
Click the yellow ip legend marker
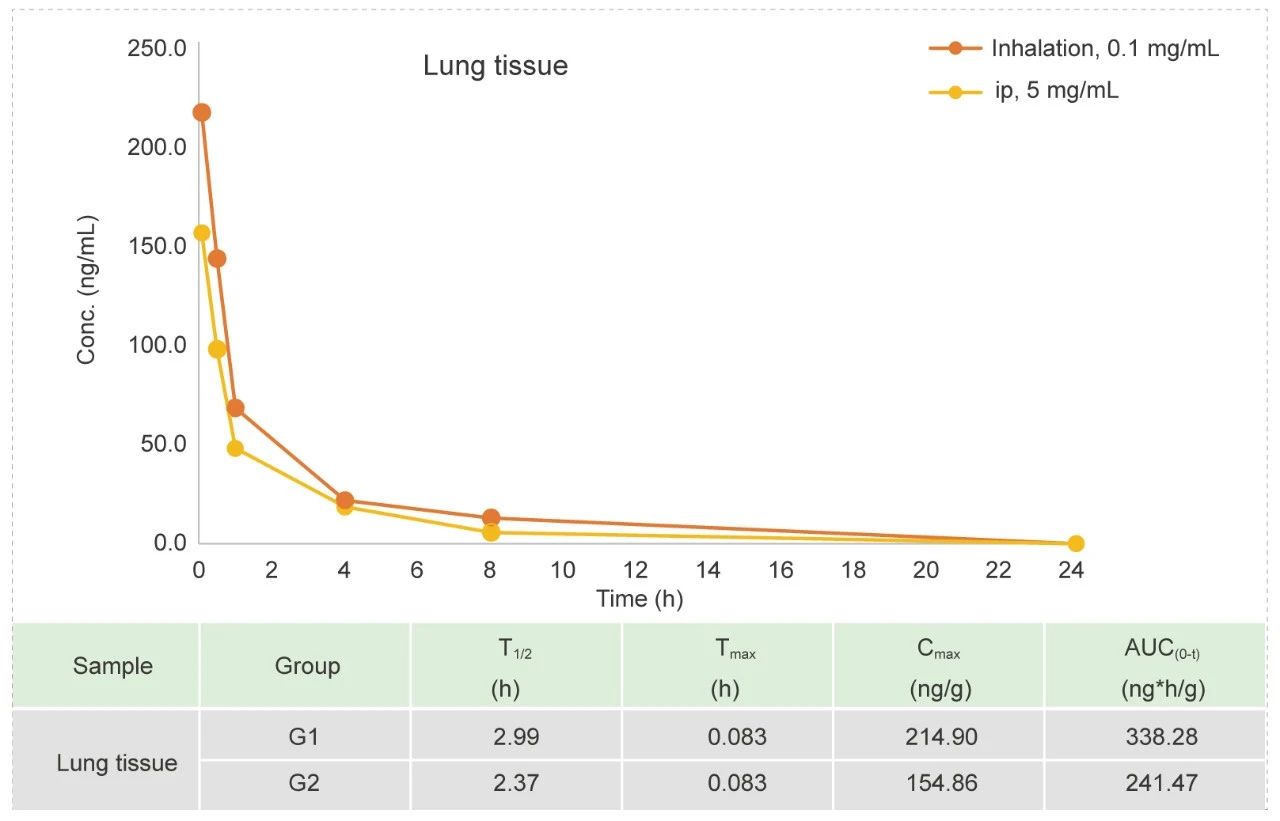[955, 92]
